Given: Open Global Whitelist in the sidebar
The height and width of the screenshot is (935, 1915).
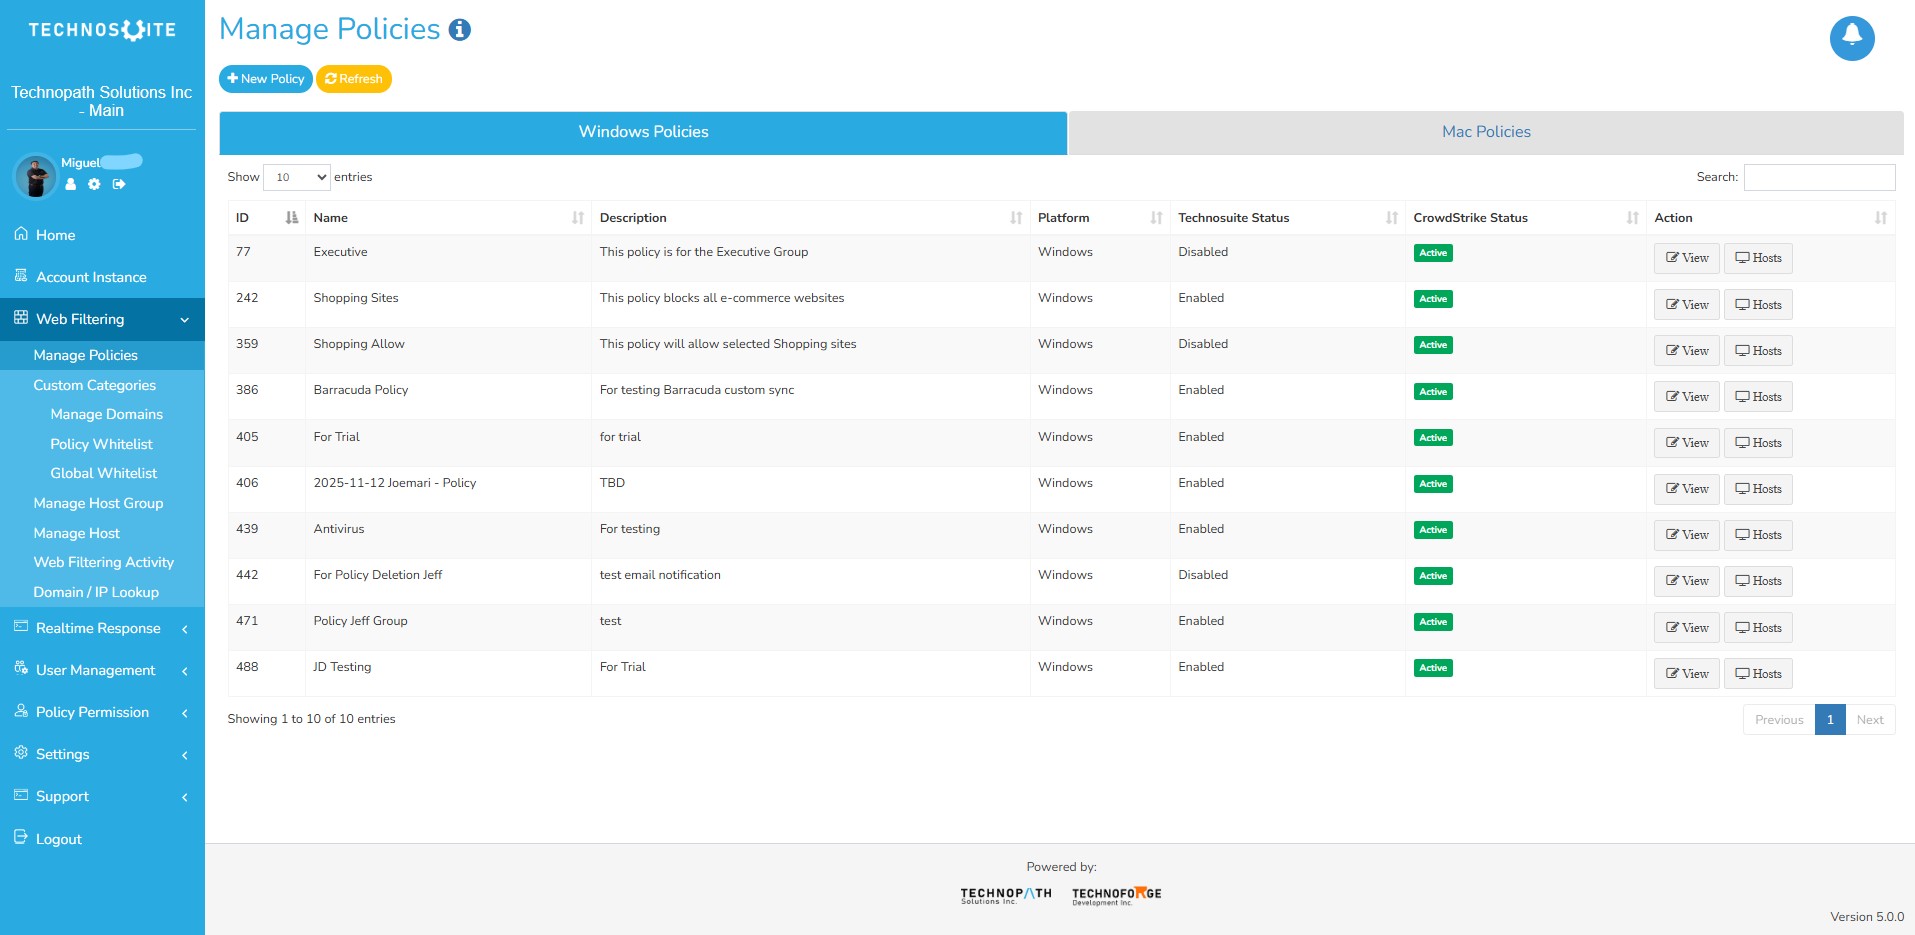Looking at the screenshot, I should (x=103, y=473).
